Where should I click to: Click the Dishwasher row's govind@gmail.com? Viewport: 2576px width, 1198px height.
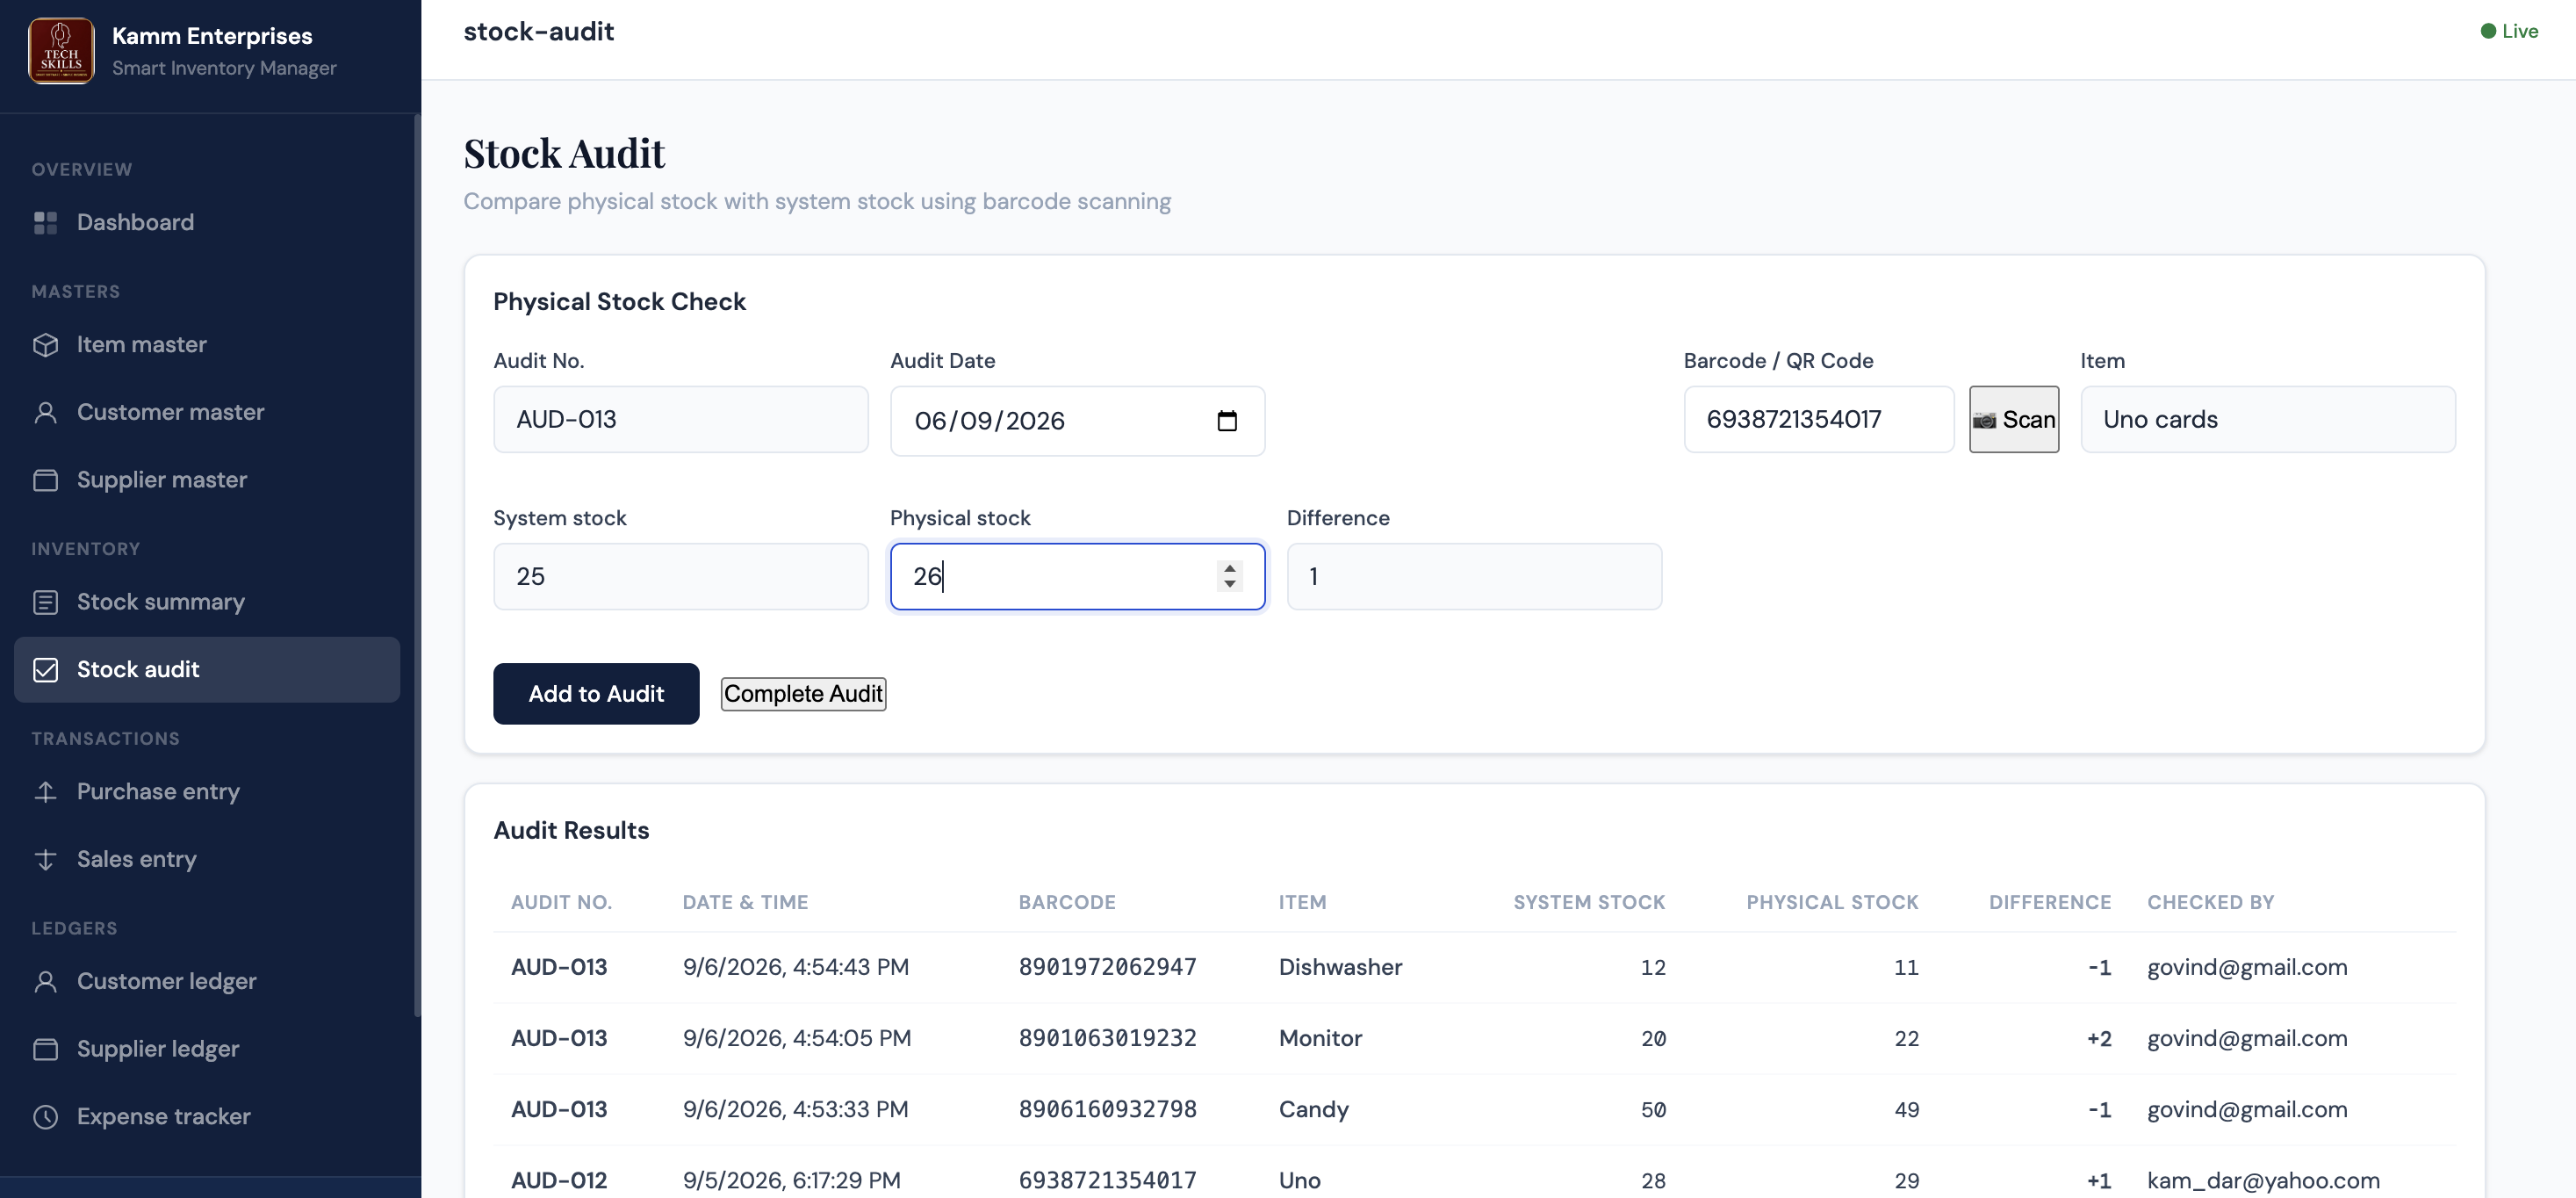[2247, 968]
